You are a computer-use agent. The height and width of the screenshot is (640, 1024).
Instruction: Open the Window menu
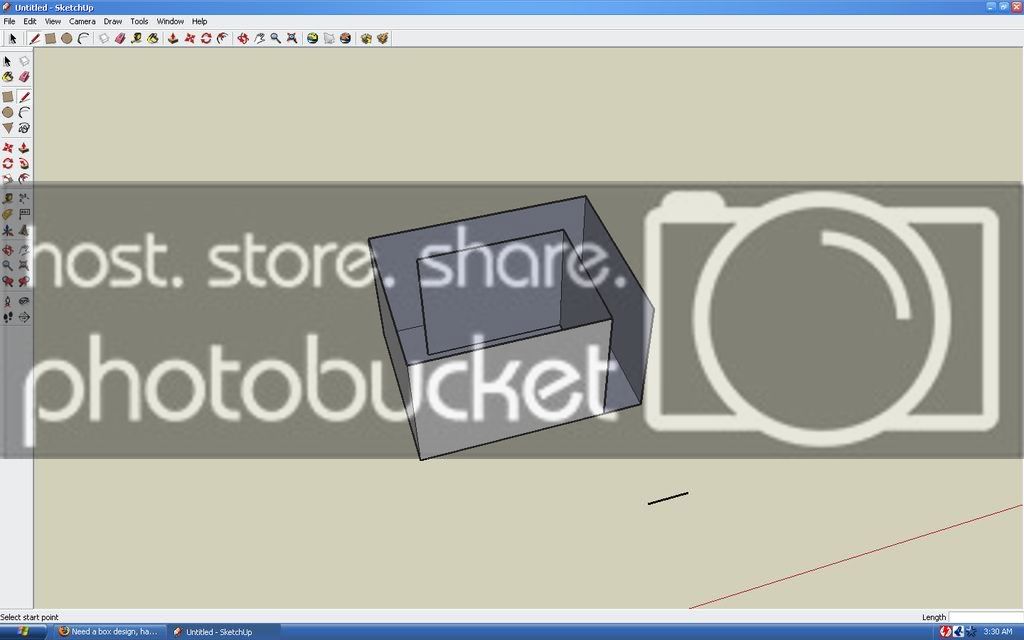point(170,22)
